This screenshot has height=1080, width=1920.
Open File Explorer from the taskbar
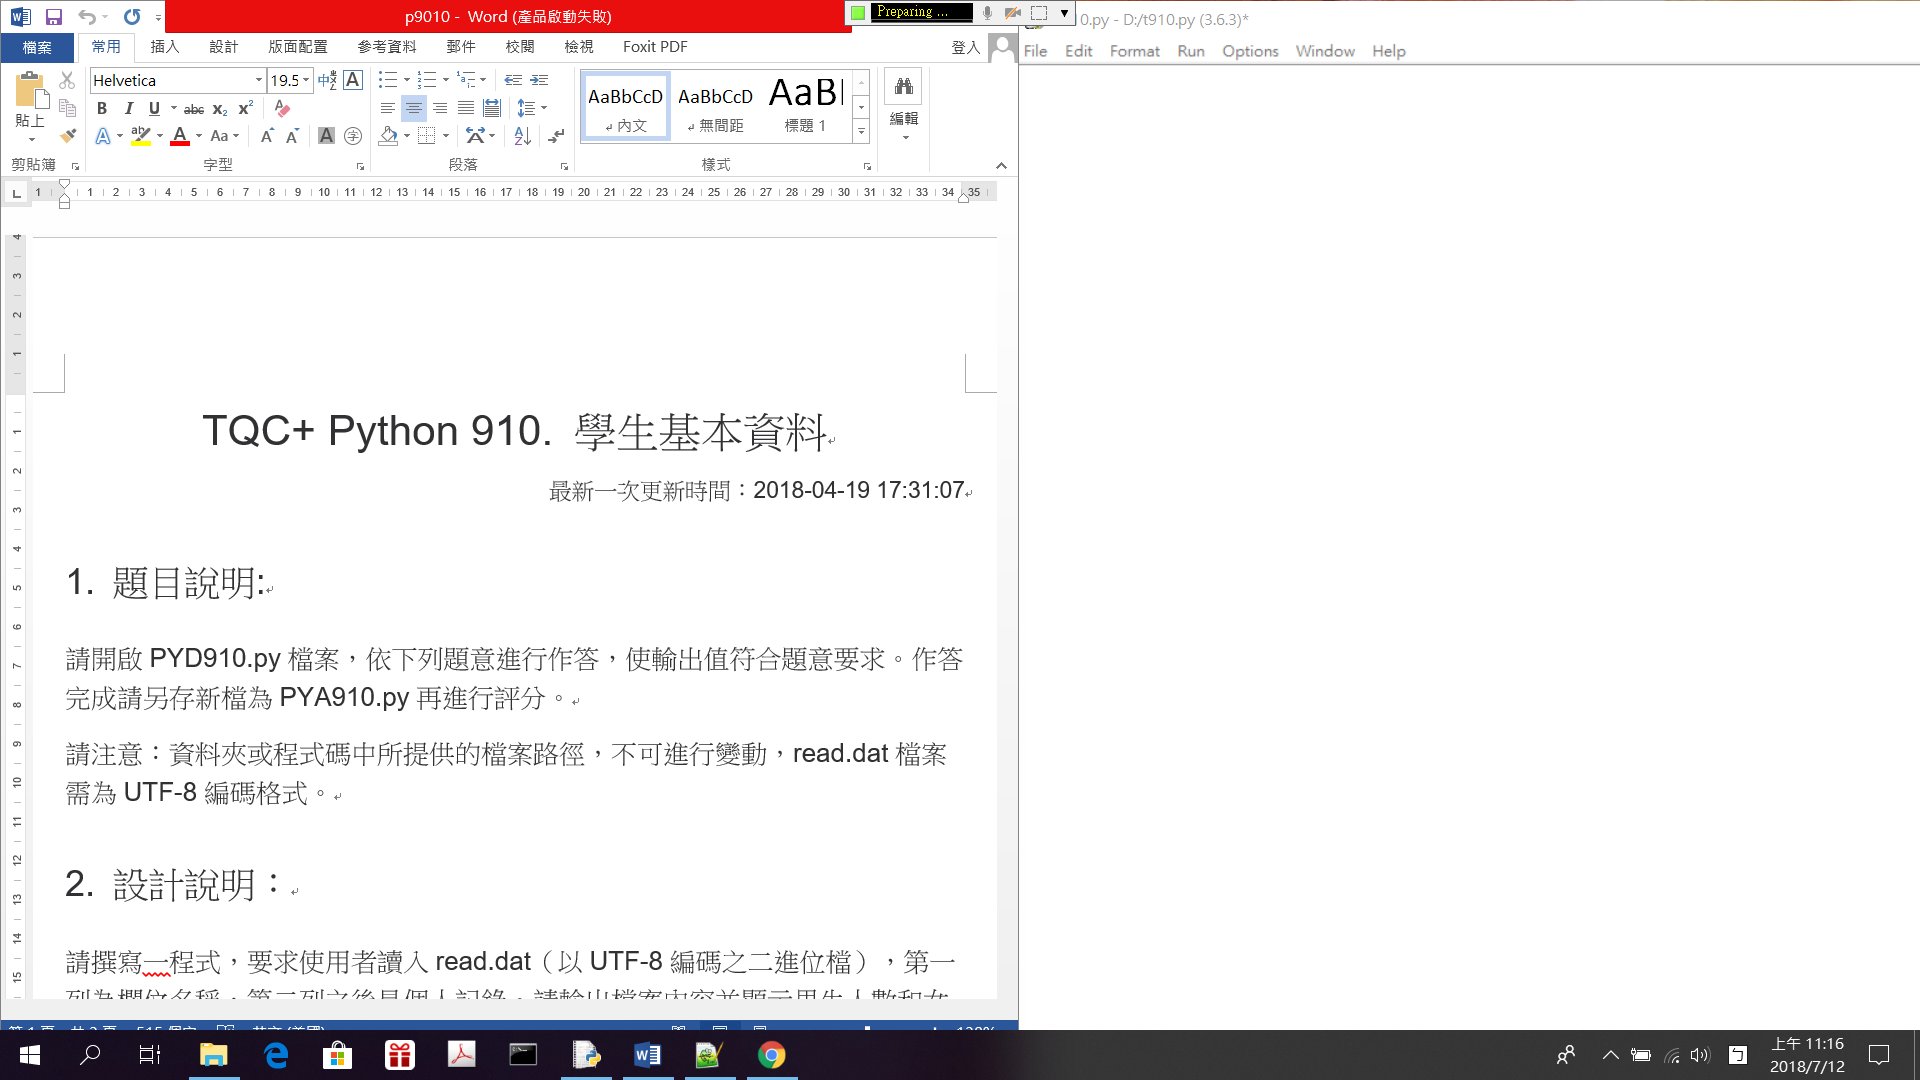point(213,1055)
